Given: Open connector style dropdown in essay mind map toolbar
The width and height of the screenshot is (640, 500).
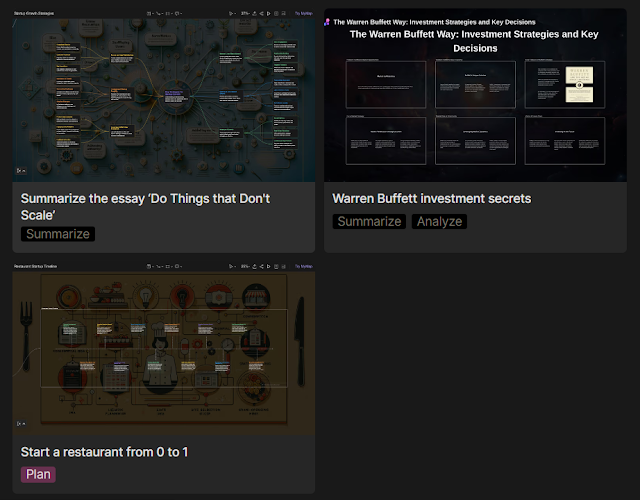Looking at the screenshot, I should point(159,13).
